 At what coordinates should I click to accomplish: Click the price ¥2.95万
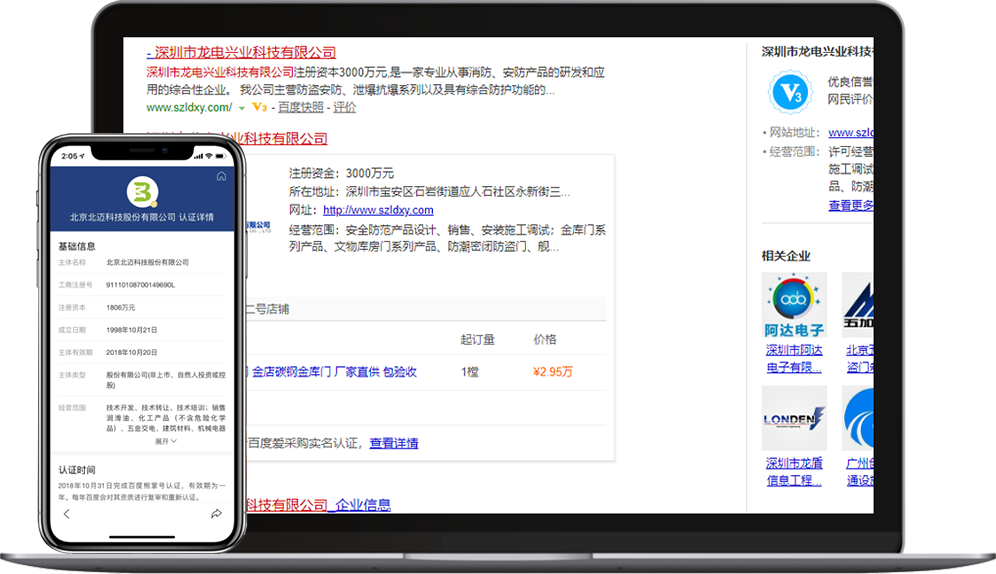[553, 371]
